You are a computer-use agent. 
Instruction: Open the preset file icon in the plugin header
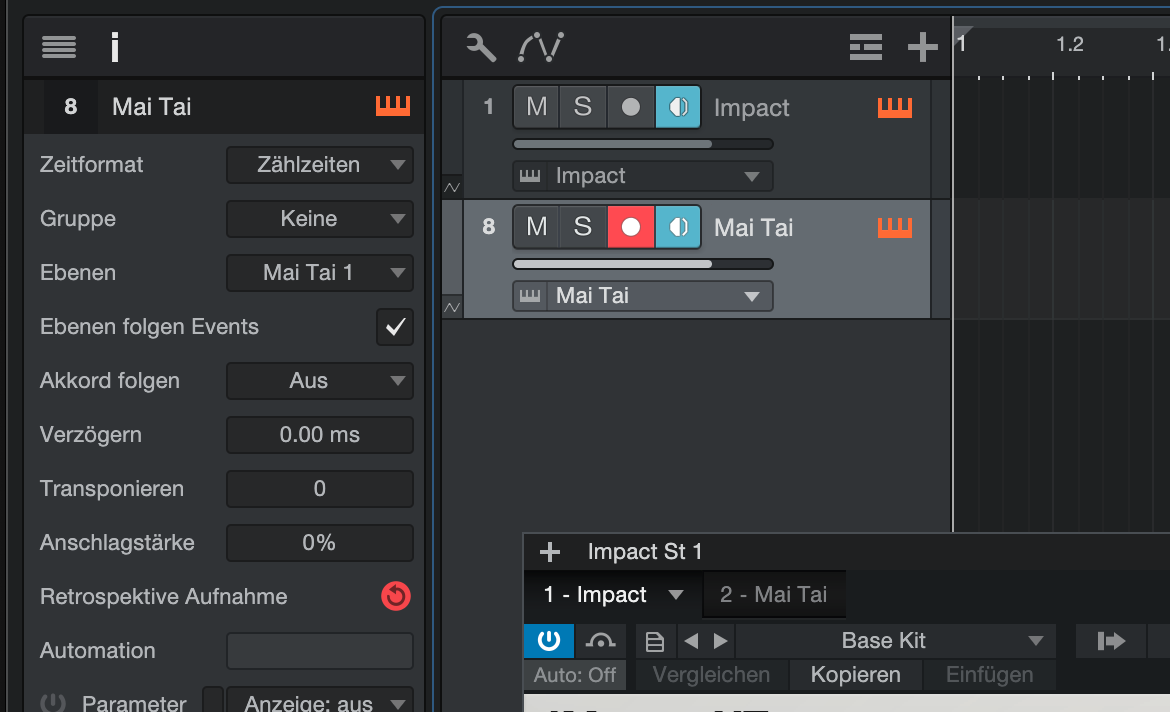point(654,641)
